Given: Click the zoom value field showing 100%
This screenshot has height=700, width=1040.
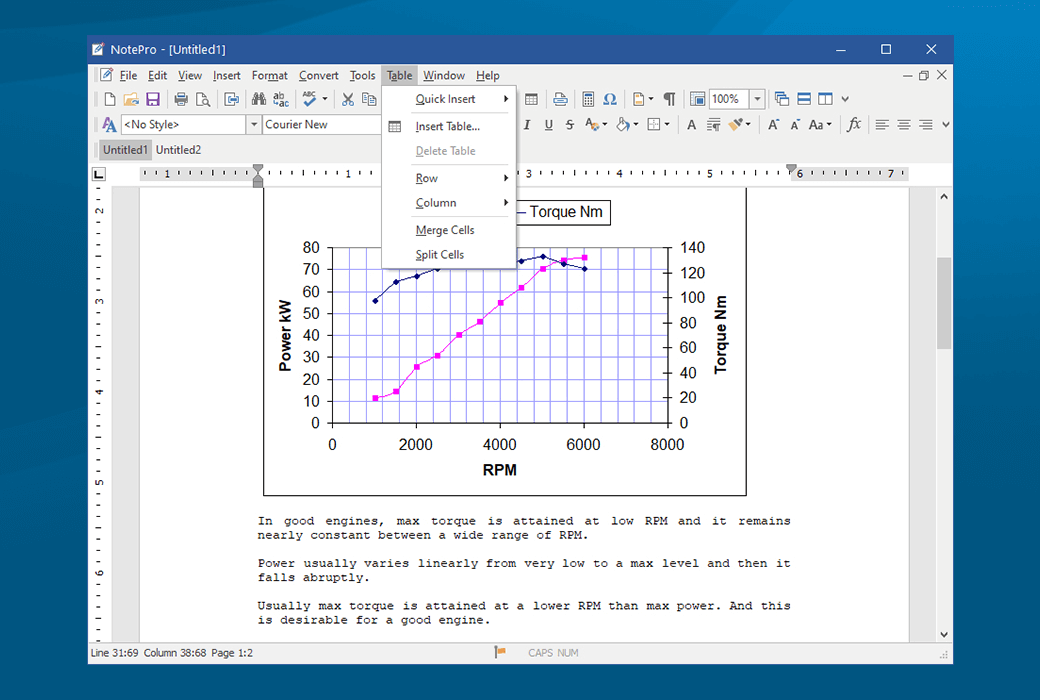Looking at the screenshot, I should tap(729, 99).
